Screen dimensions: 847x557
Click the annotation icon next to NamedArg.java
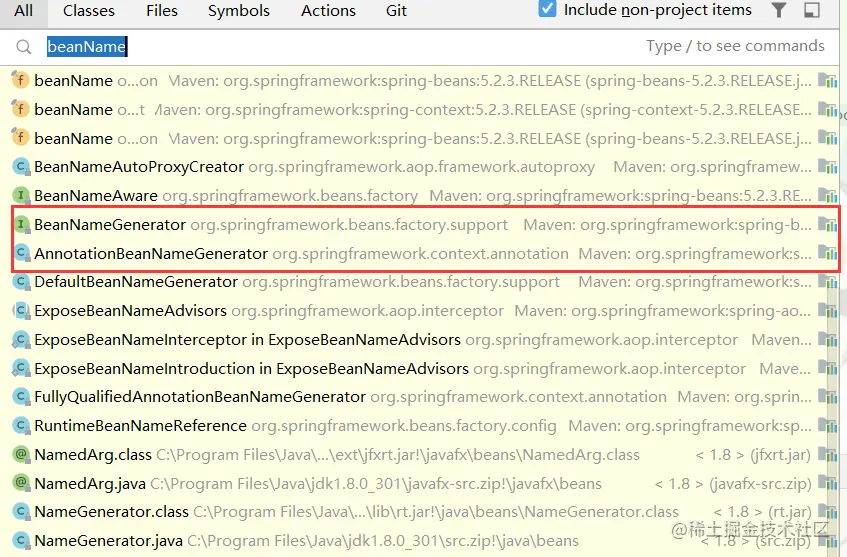click(x=21, y=484)
